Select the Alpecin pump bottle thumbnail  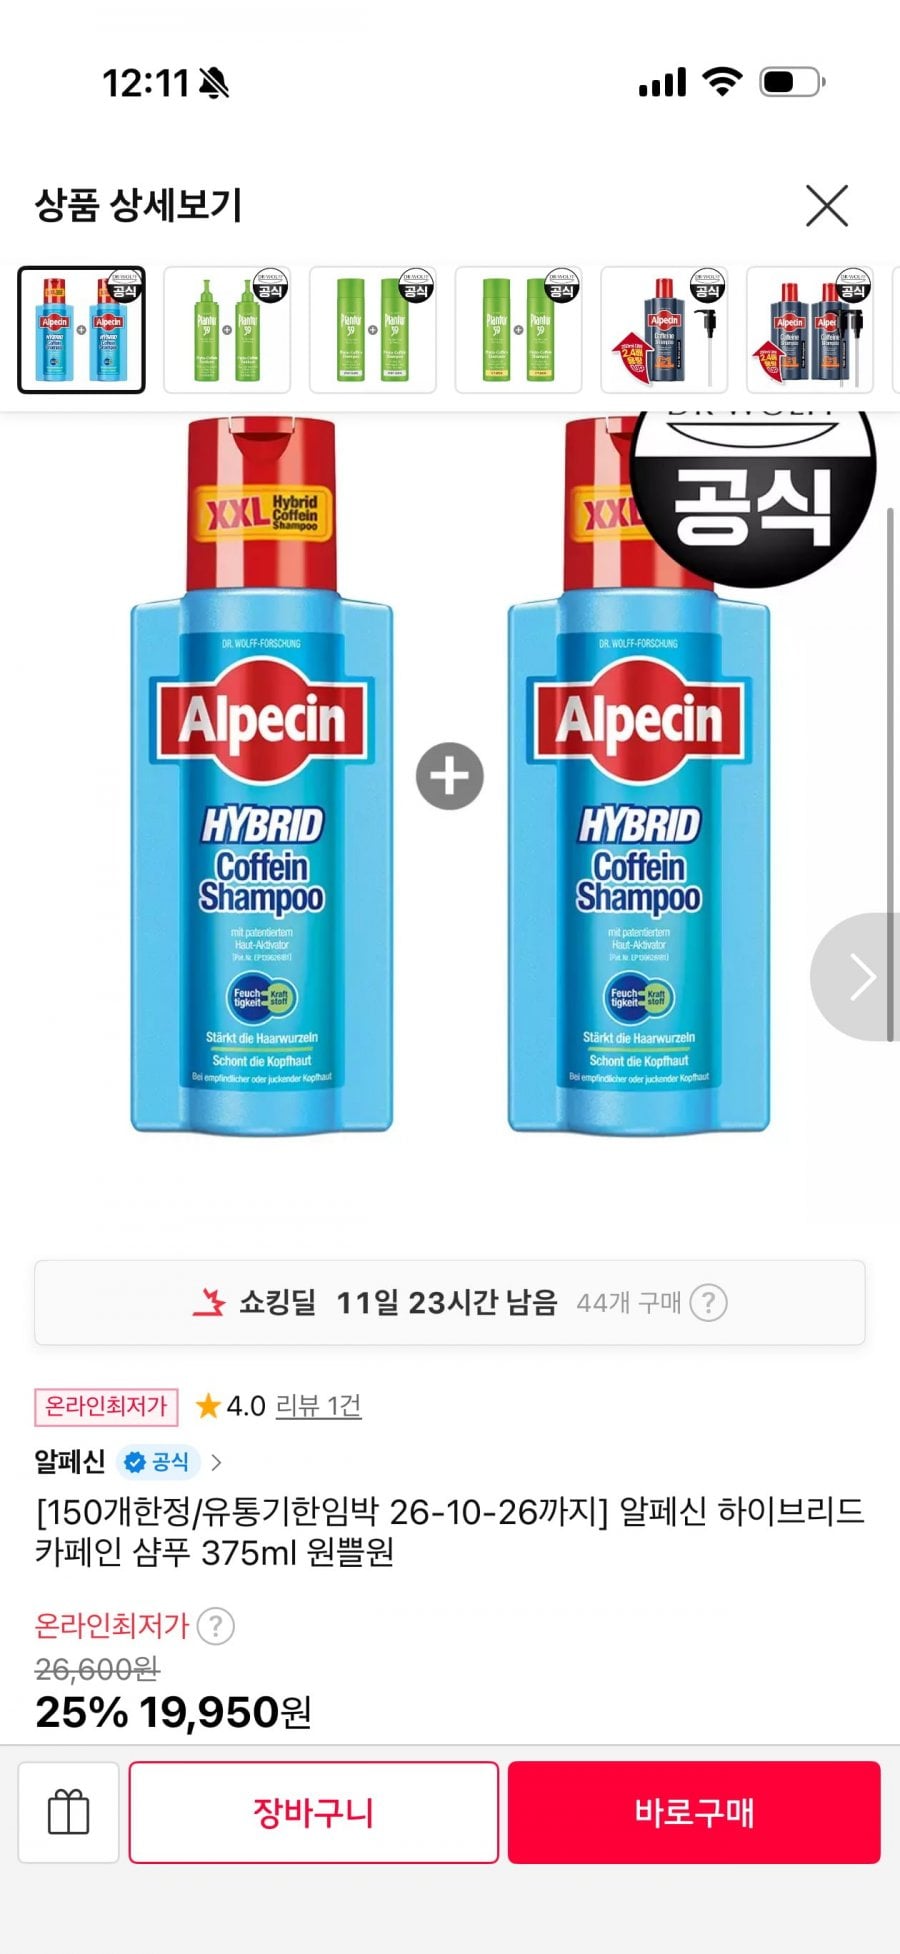[665, 330]
